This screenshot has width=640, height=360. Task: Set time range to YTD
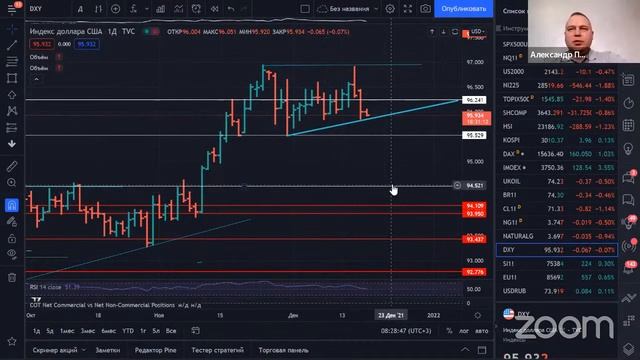tap(128, 331)
